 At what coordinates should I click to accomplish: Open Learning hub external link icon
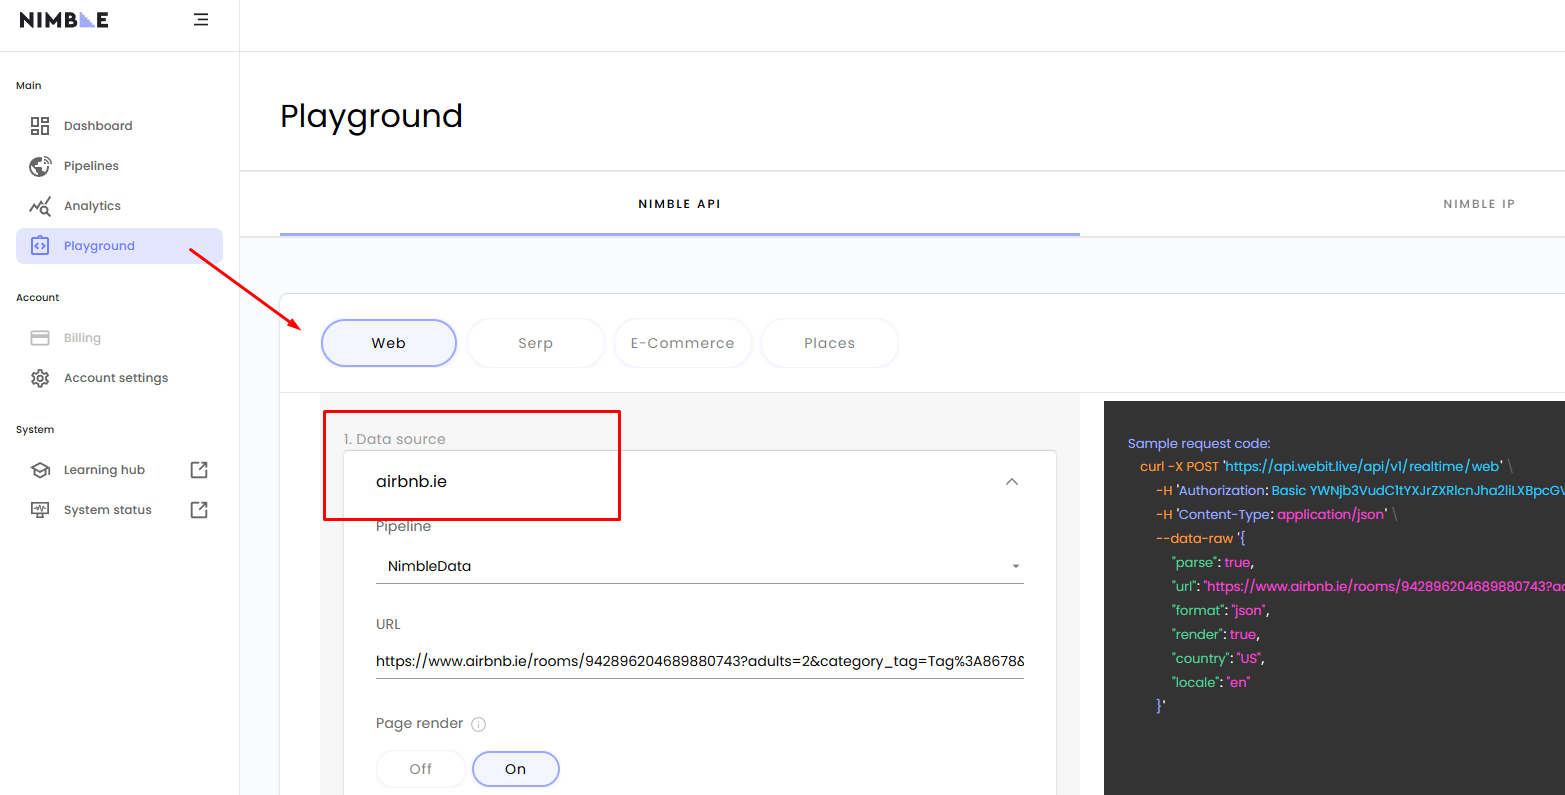pos(199,470)
